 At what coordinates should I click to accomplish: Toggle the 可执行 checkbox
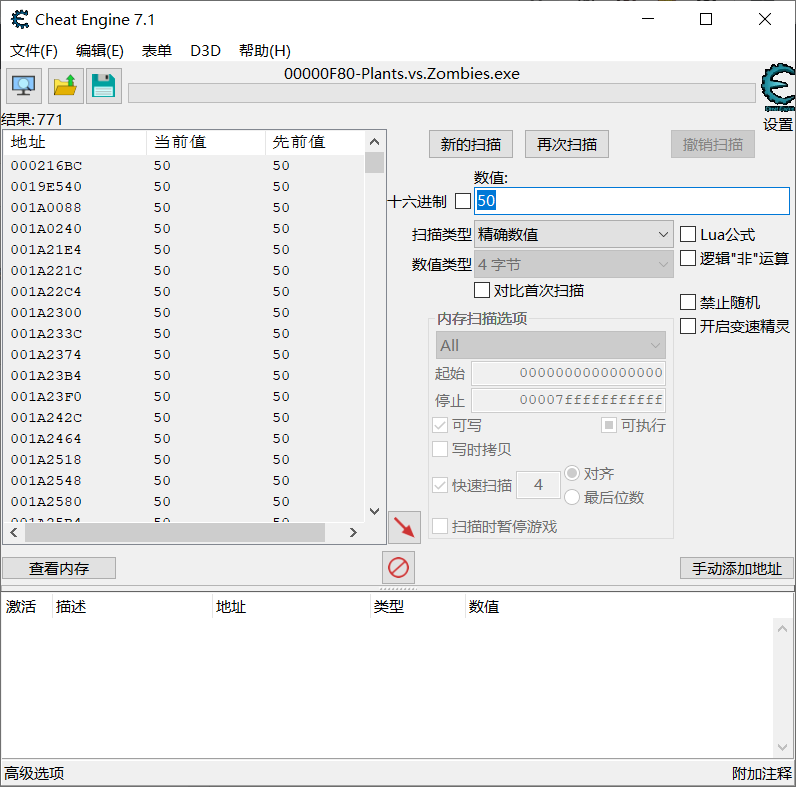608,425
